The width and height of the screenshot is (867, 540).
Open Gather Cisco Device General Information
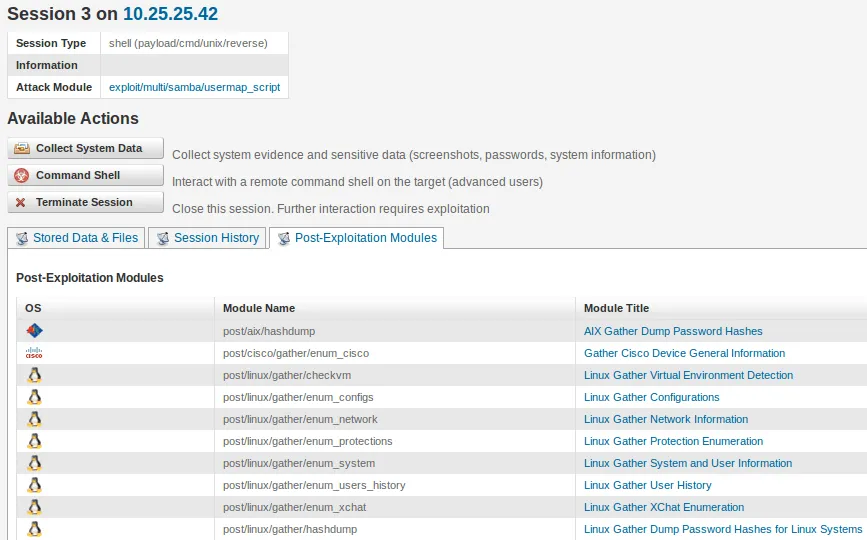(x=684, y=353)
